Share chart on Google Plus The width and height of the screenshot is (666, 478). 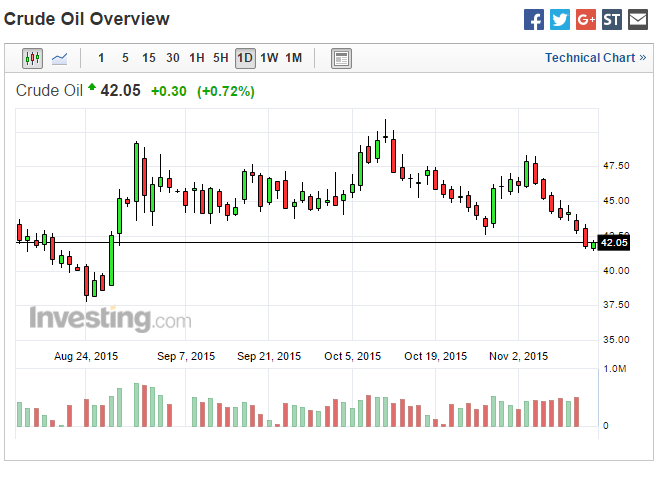pyautogui.click(x=586, y=20)
